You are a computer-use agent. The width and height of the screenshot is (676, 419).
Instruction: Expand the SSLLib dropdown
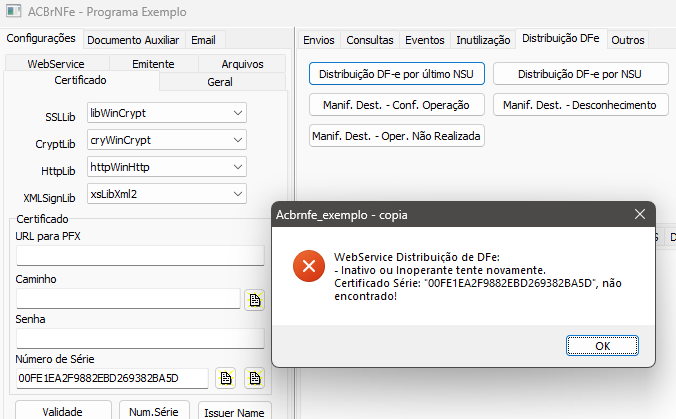point(238,113)
